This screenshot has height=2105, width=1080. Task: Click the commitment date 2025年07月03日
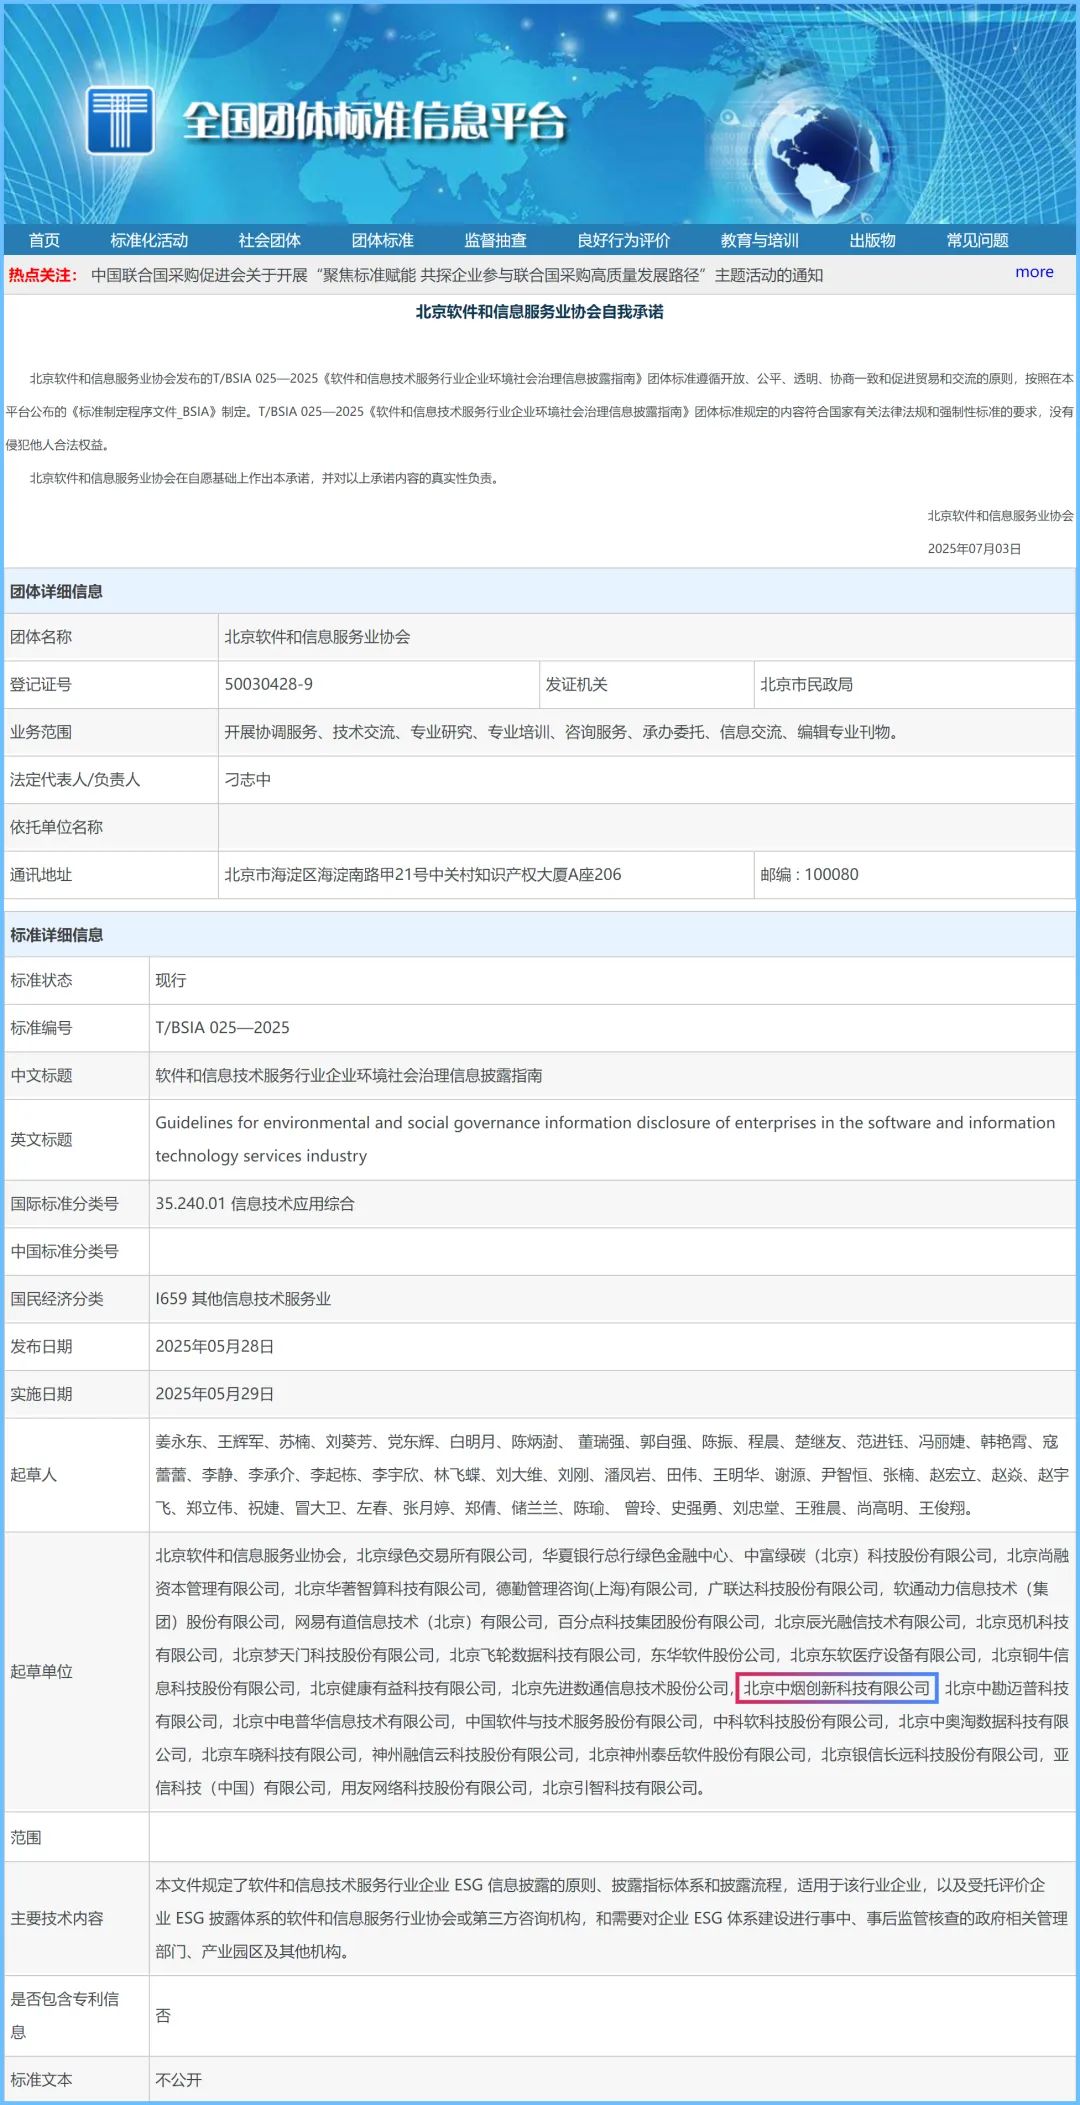[x=974, y=548]
